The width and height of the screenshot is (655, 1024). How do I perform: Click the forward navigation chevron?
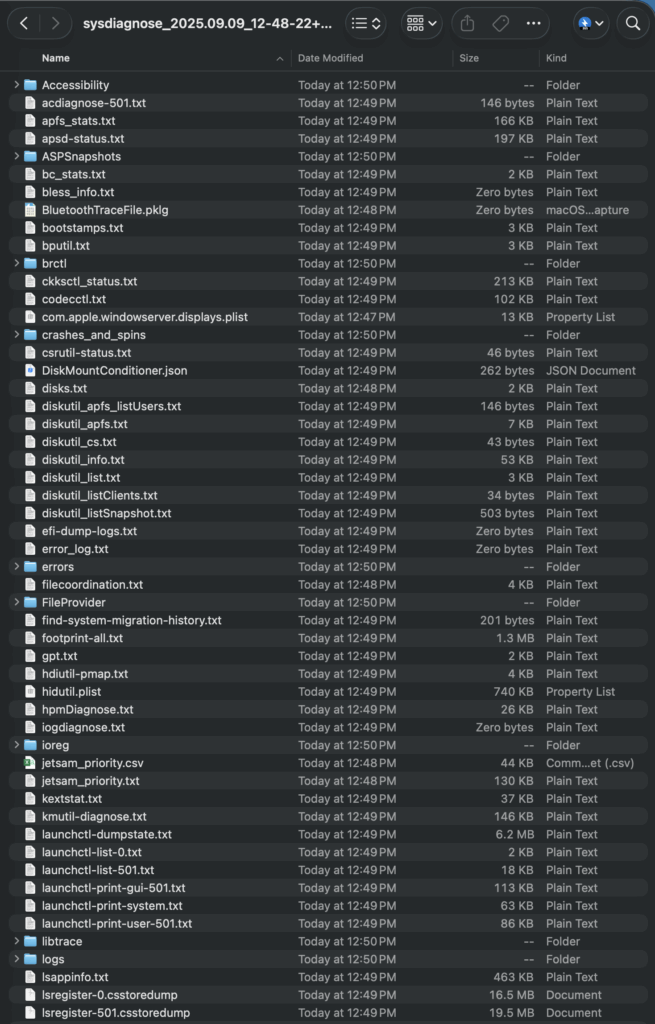tap(56, 24)
